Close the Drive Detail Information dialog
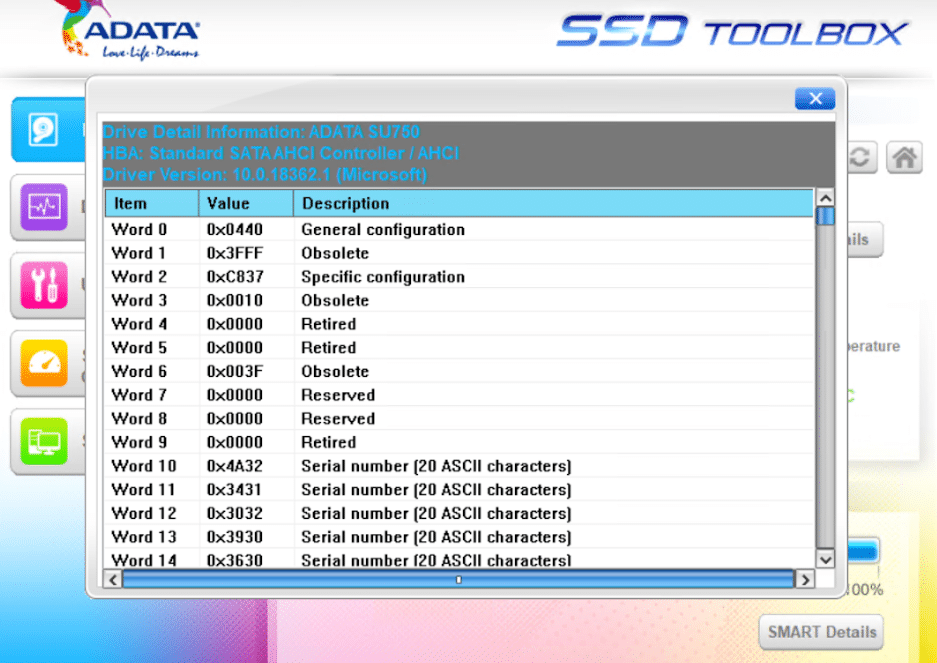Viewport: 937px width, 663px height. tap(815, 99)
